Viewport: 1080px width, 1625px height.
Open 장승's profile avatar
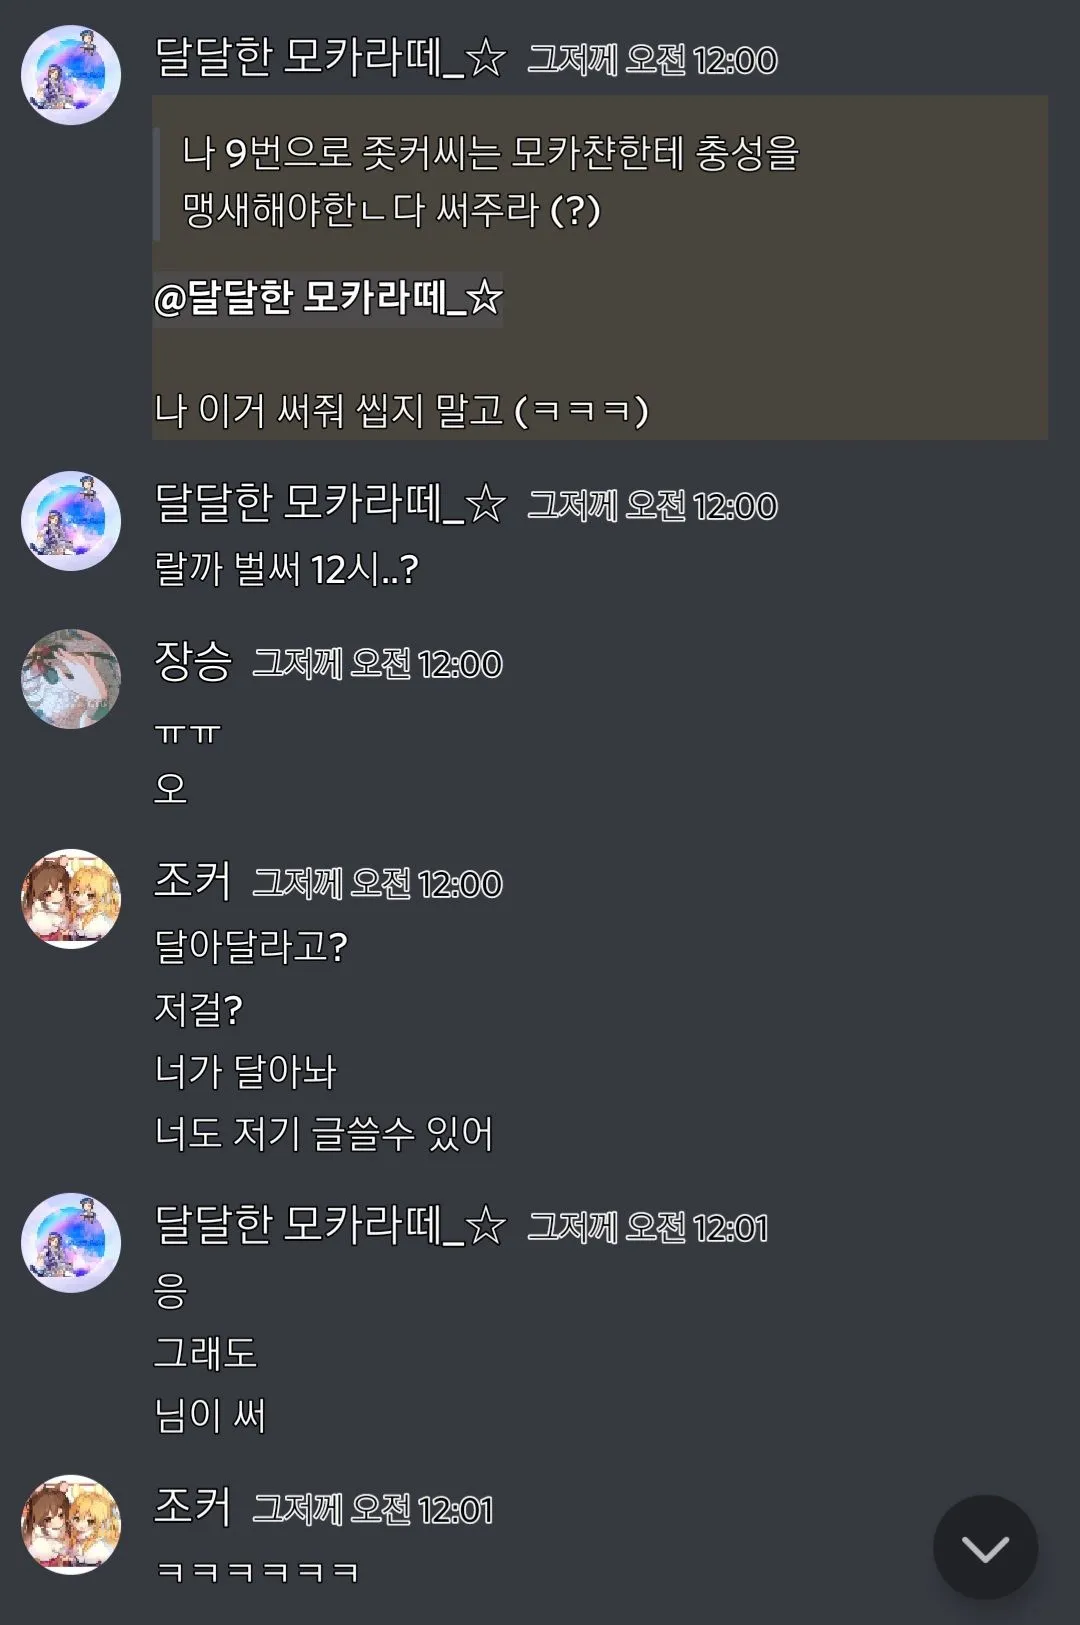pyautogui.click(x=71, y=679)
